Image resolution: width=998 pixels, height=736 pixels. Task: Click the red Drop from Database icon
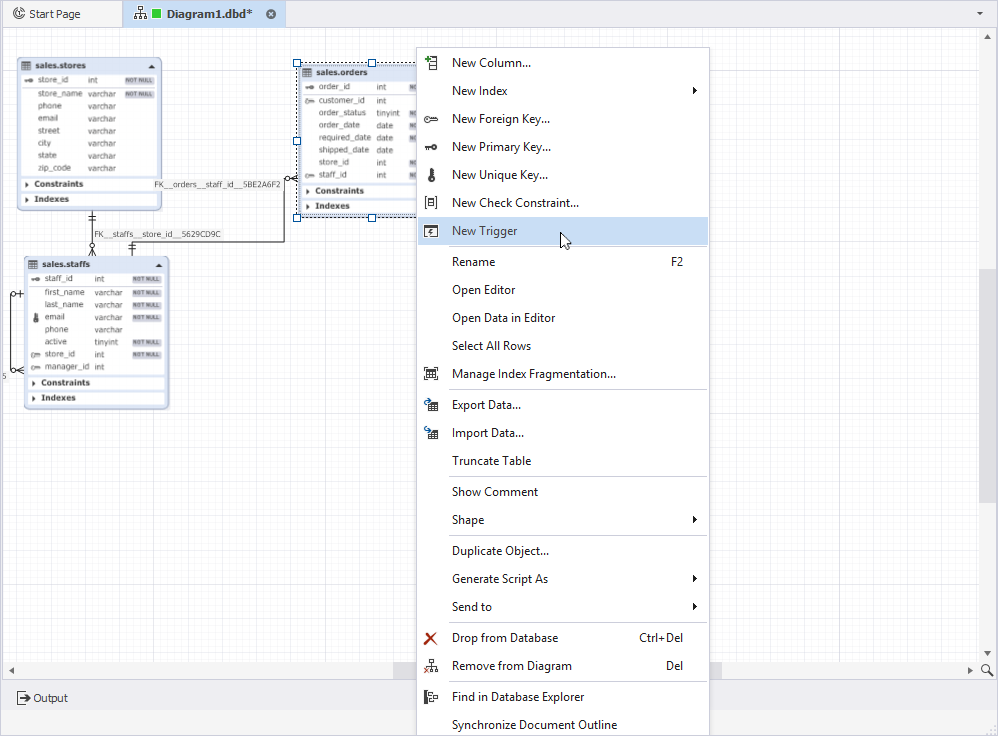431,638
